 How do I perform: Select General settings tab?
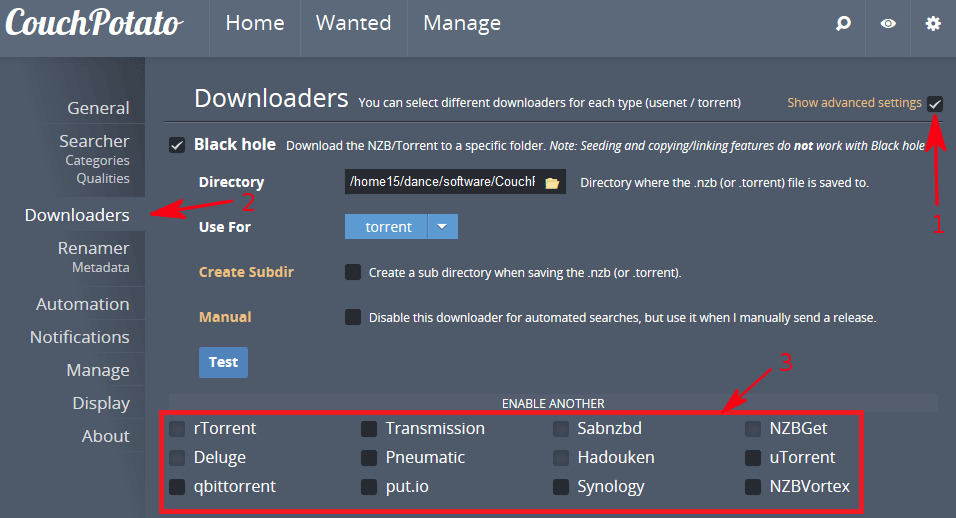click(98, 108)
